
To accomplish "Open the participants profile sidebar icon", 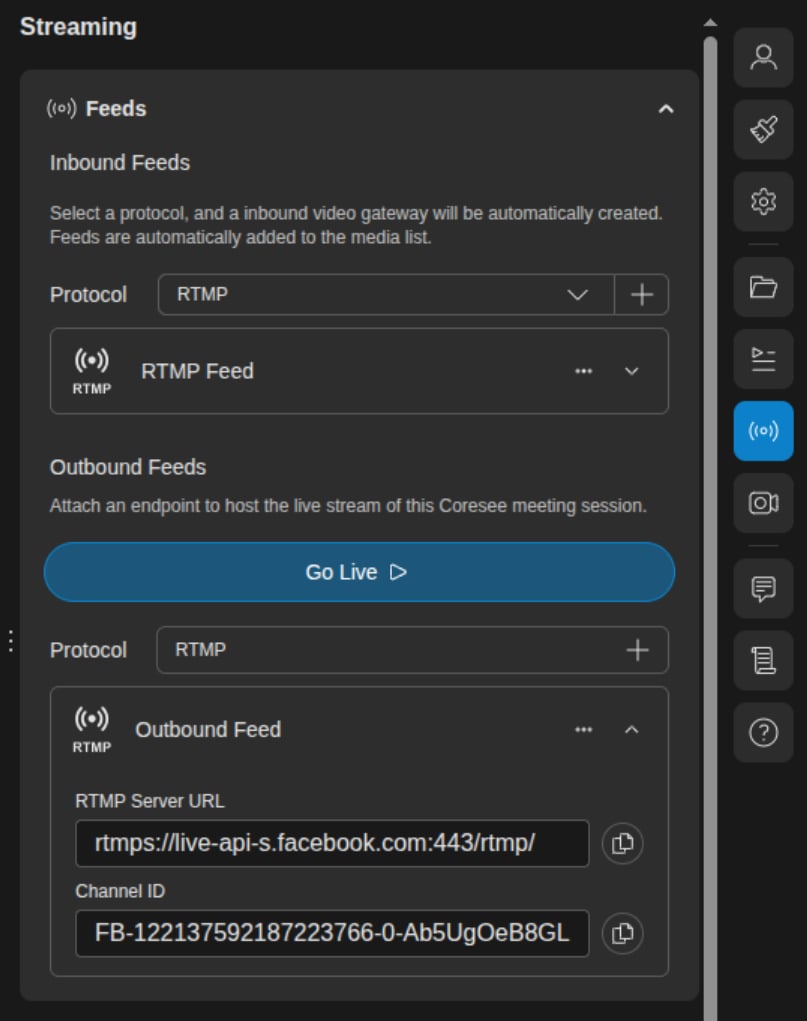I will [x=763, y=57].
